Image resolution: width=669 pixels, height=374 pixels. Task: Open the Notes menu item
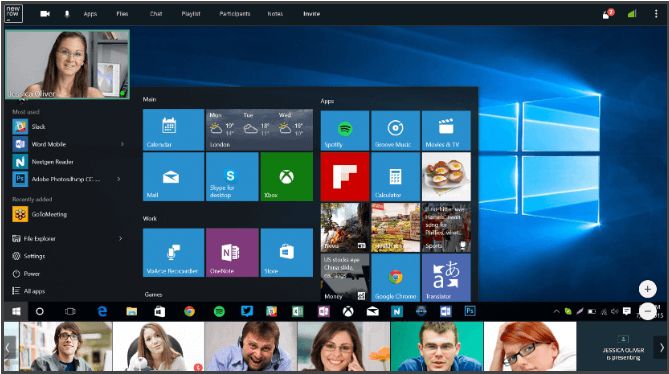[x=275, y=14]
